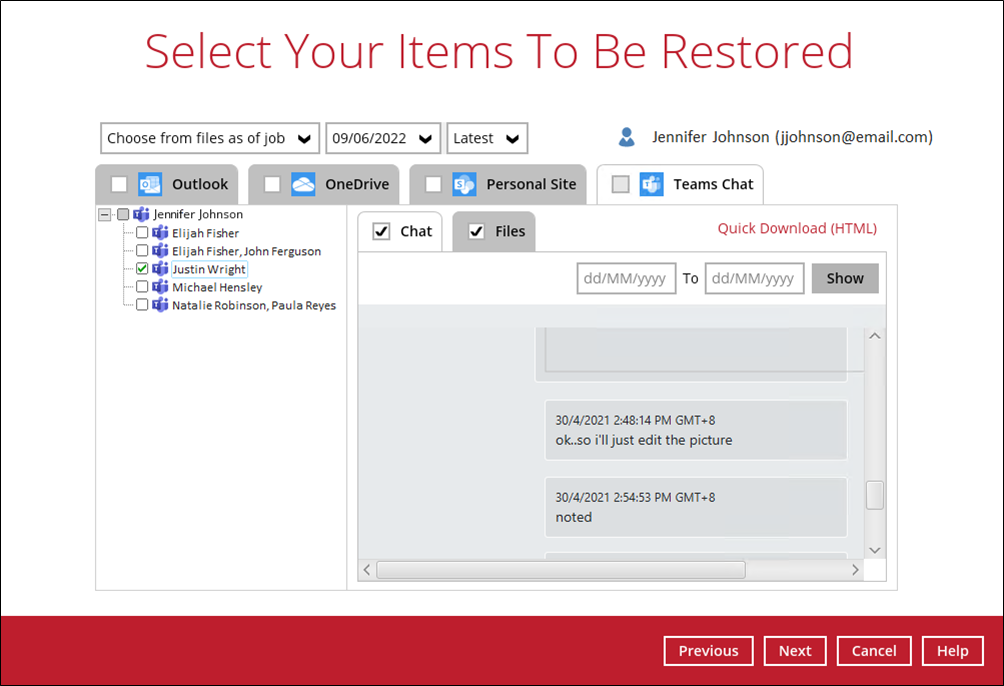The image size is (1004, 686).
Task: Open the 09/06/2022 date dropdown
Action: click(x=384, y=138)
